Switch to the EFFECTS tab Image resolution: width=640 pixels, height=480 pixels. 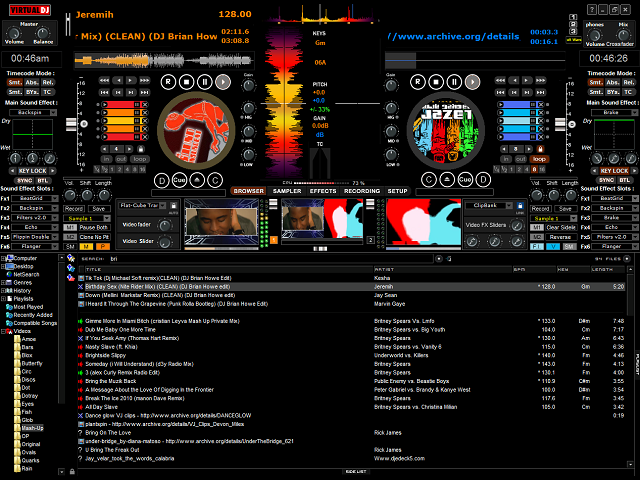tap(323, 191)
